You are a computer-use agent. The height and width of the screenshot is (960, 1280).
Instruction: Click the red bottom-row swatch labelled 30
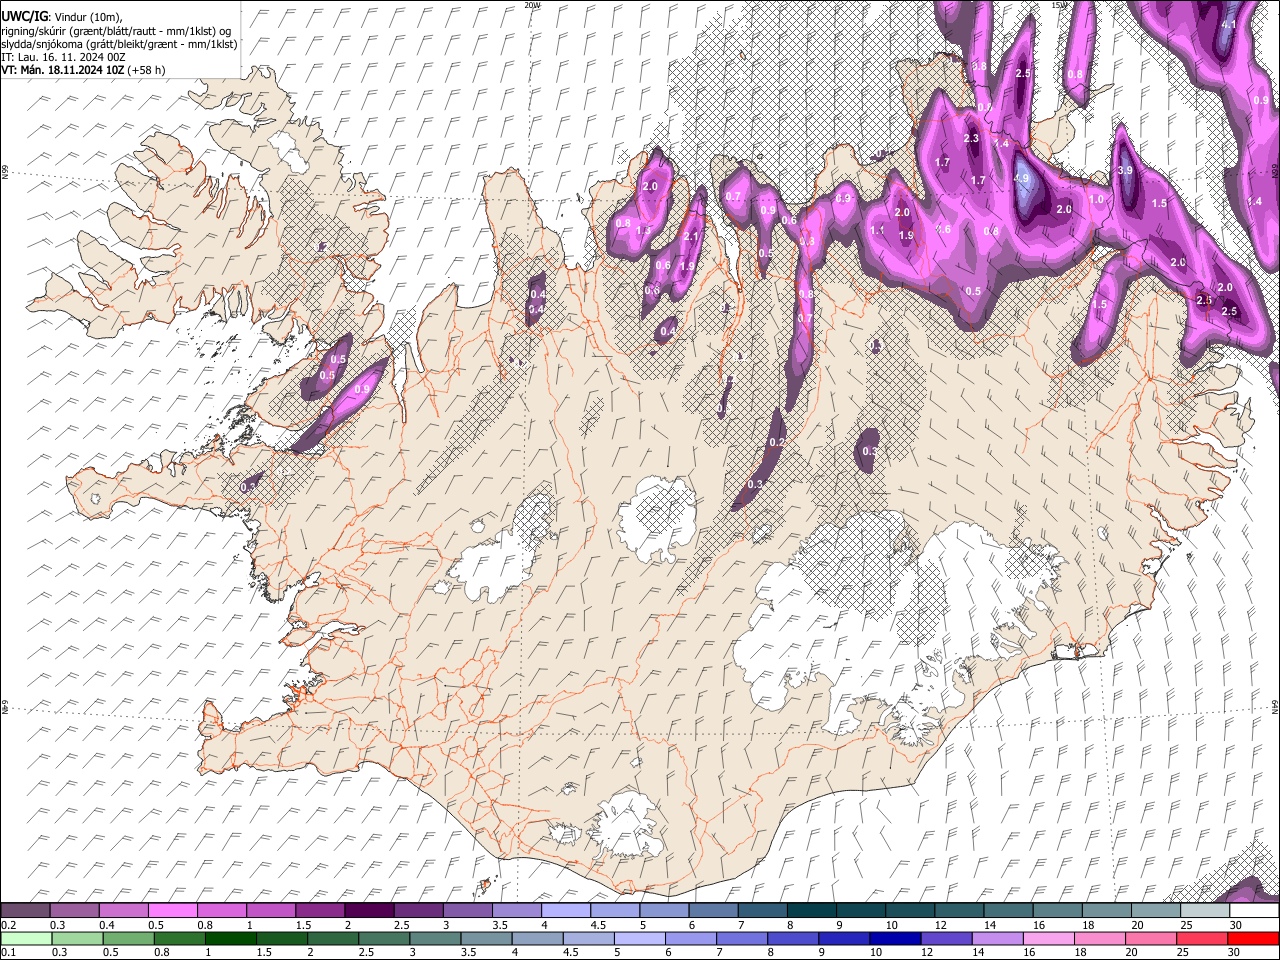pos(1253,938)
